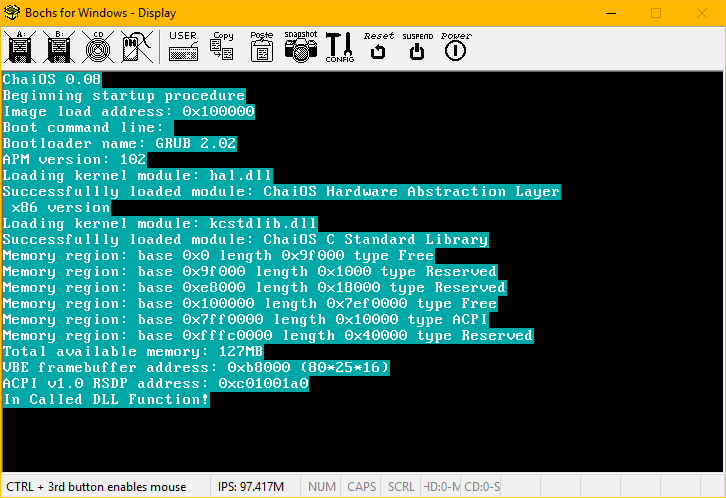726x498 pixels.
Task: Click the CAPS lock status indicator
Action: 361,486
